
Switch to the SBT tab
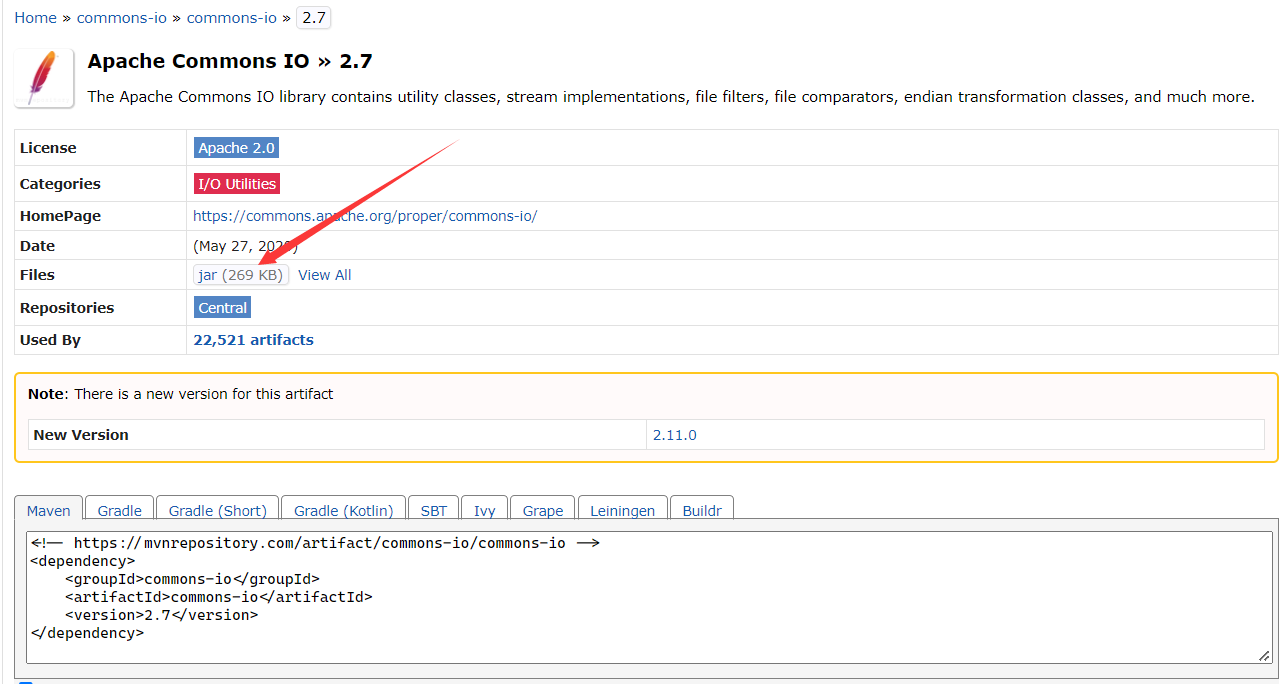click(434, 510)
